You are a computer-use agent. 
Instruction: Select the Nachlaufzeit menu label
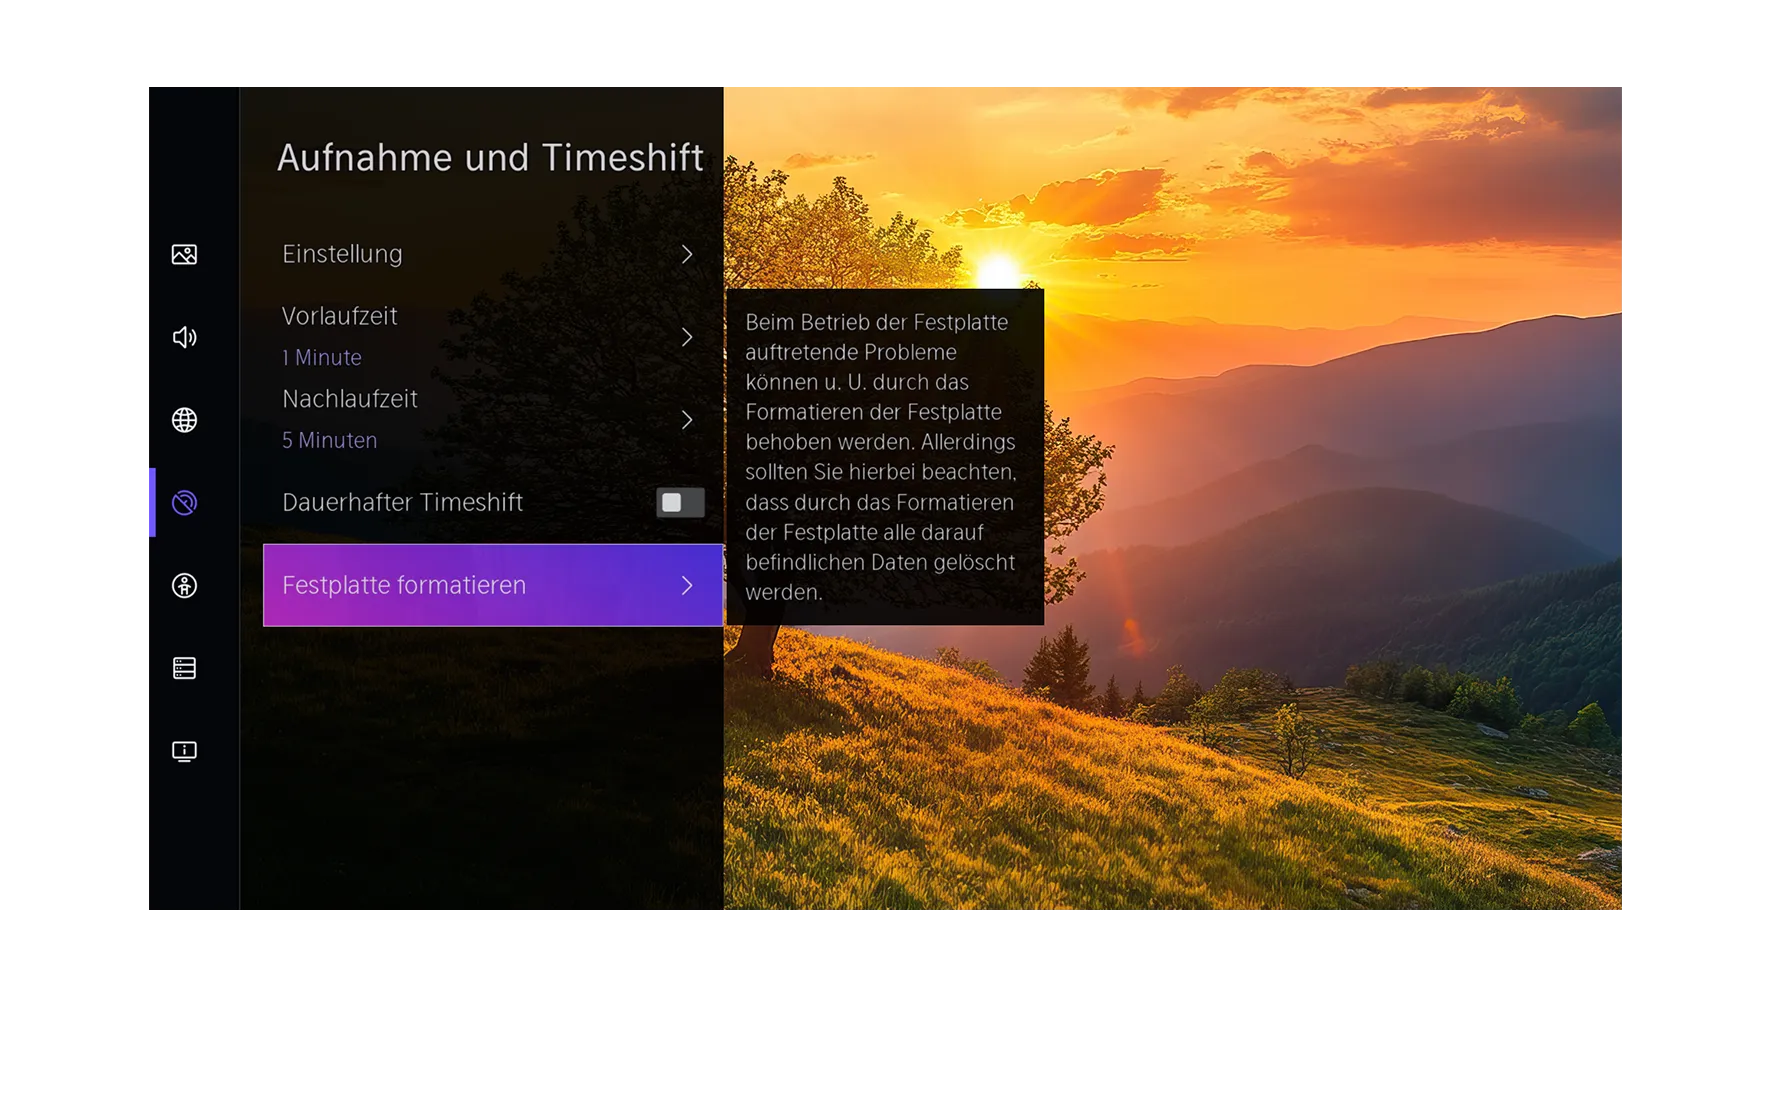[x=350, y=399]
